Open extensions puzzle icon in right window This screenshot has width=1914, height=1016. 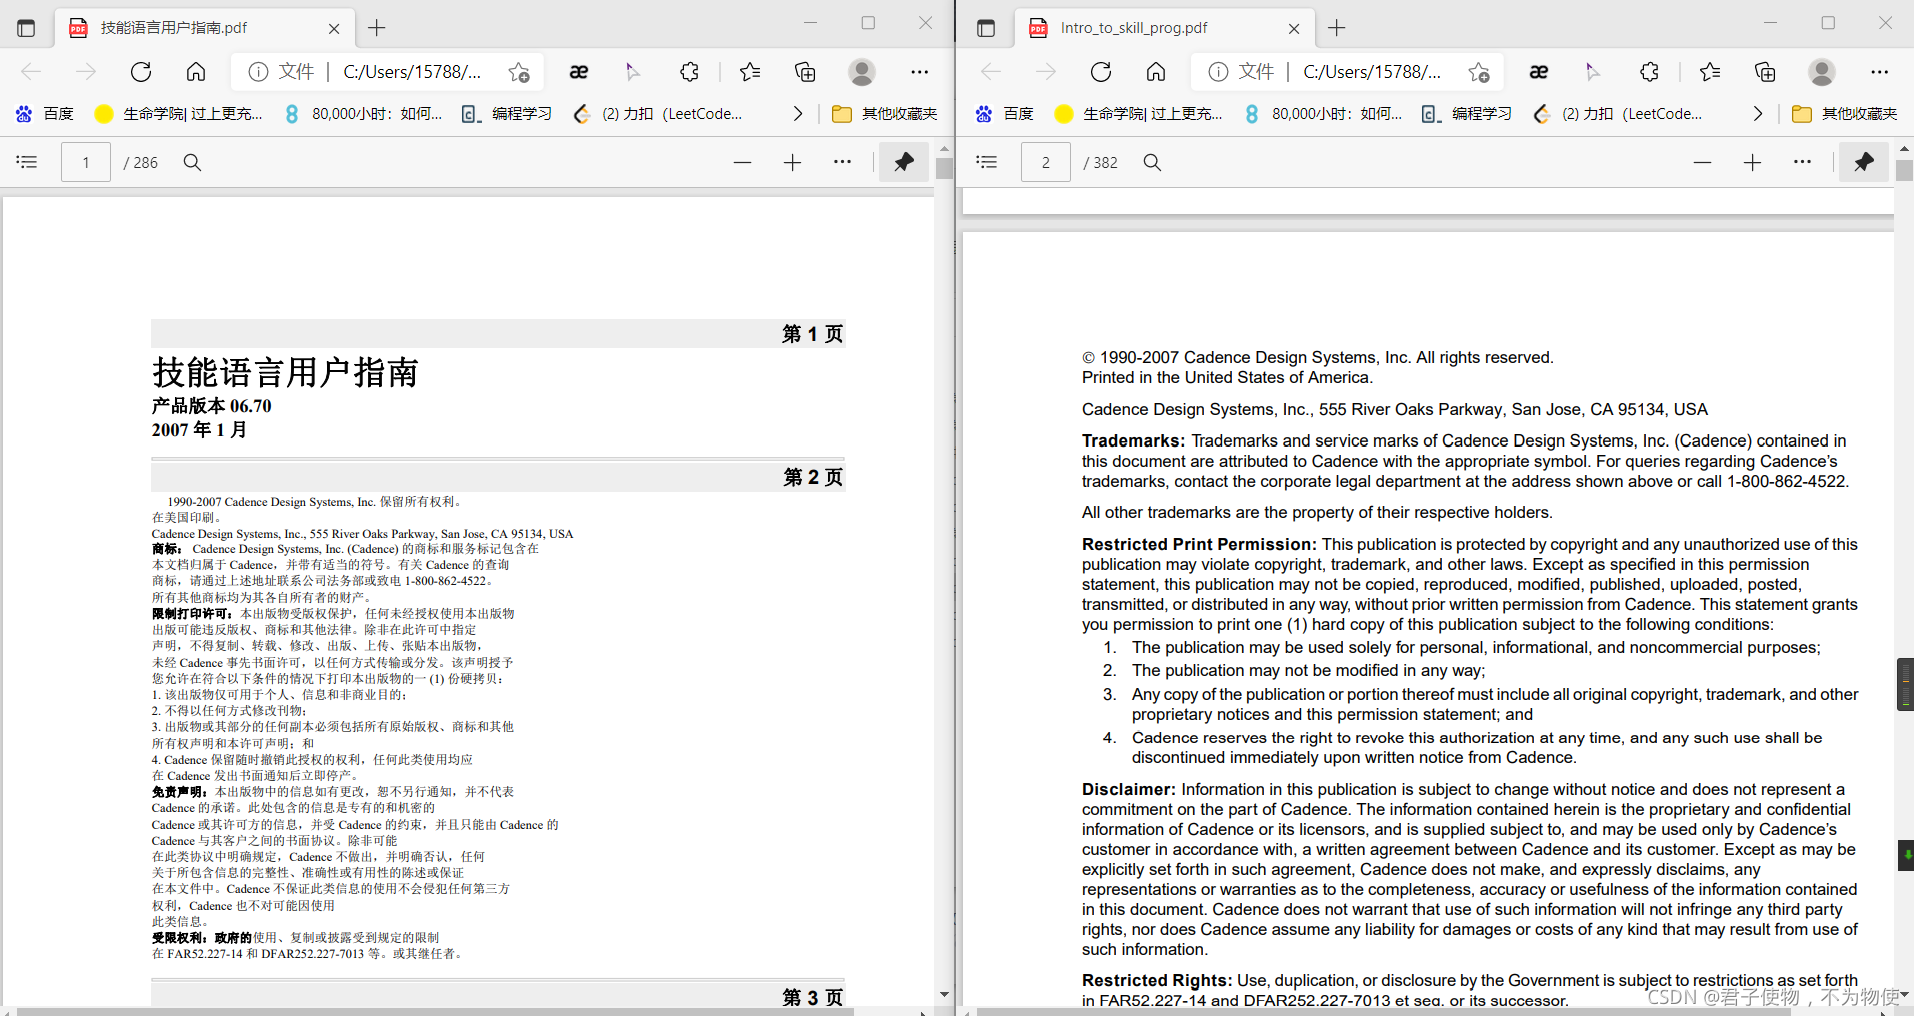pyautogui.click(x=1649, y=72)
